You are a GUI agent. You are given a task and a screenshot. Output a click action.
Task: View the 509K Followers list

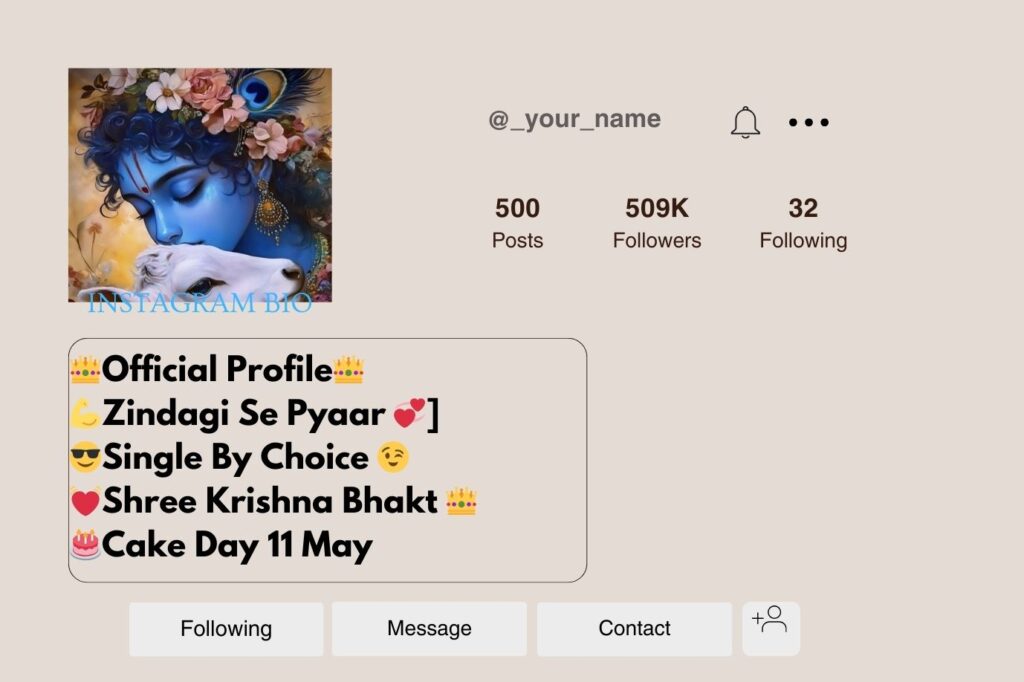pyautogui.click(x=656, y=222)
